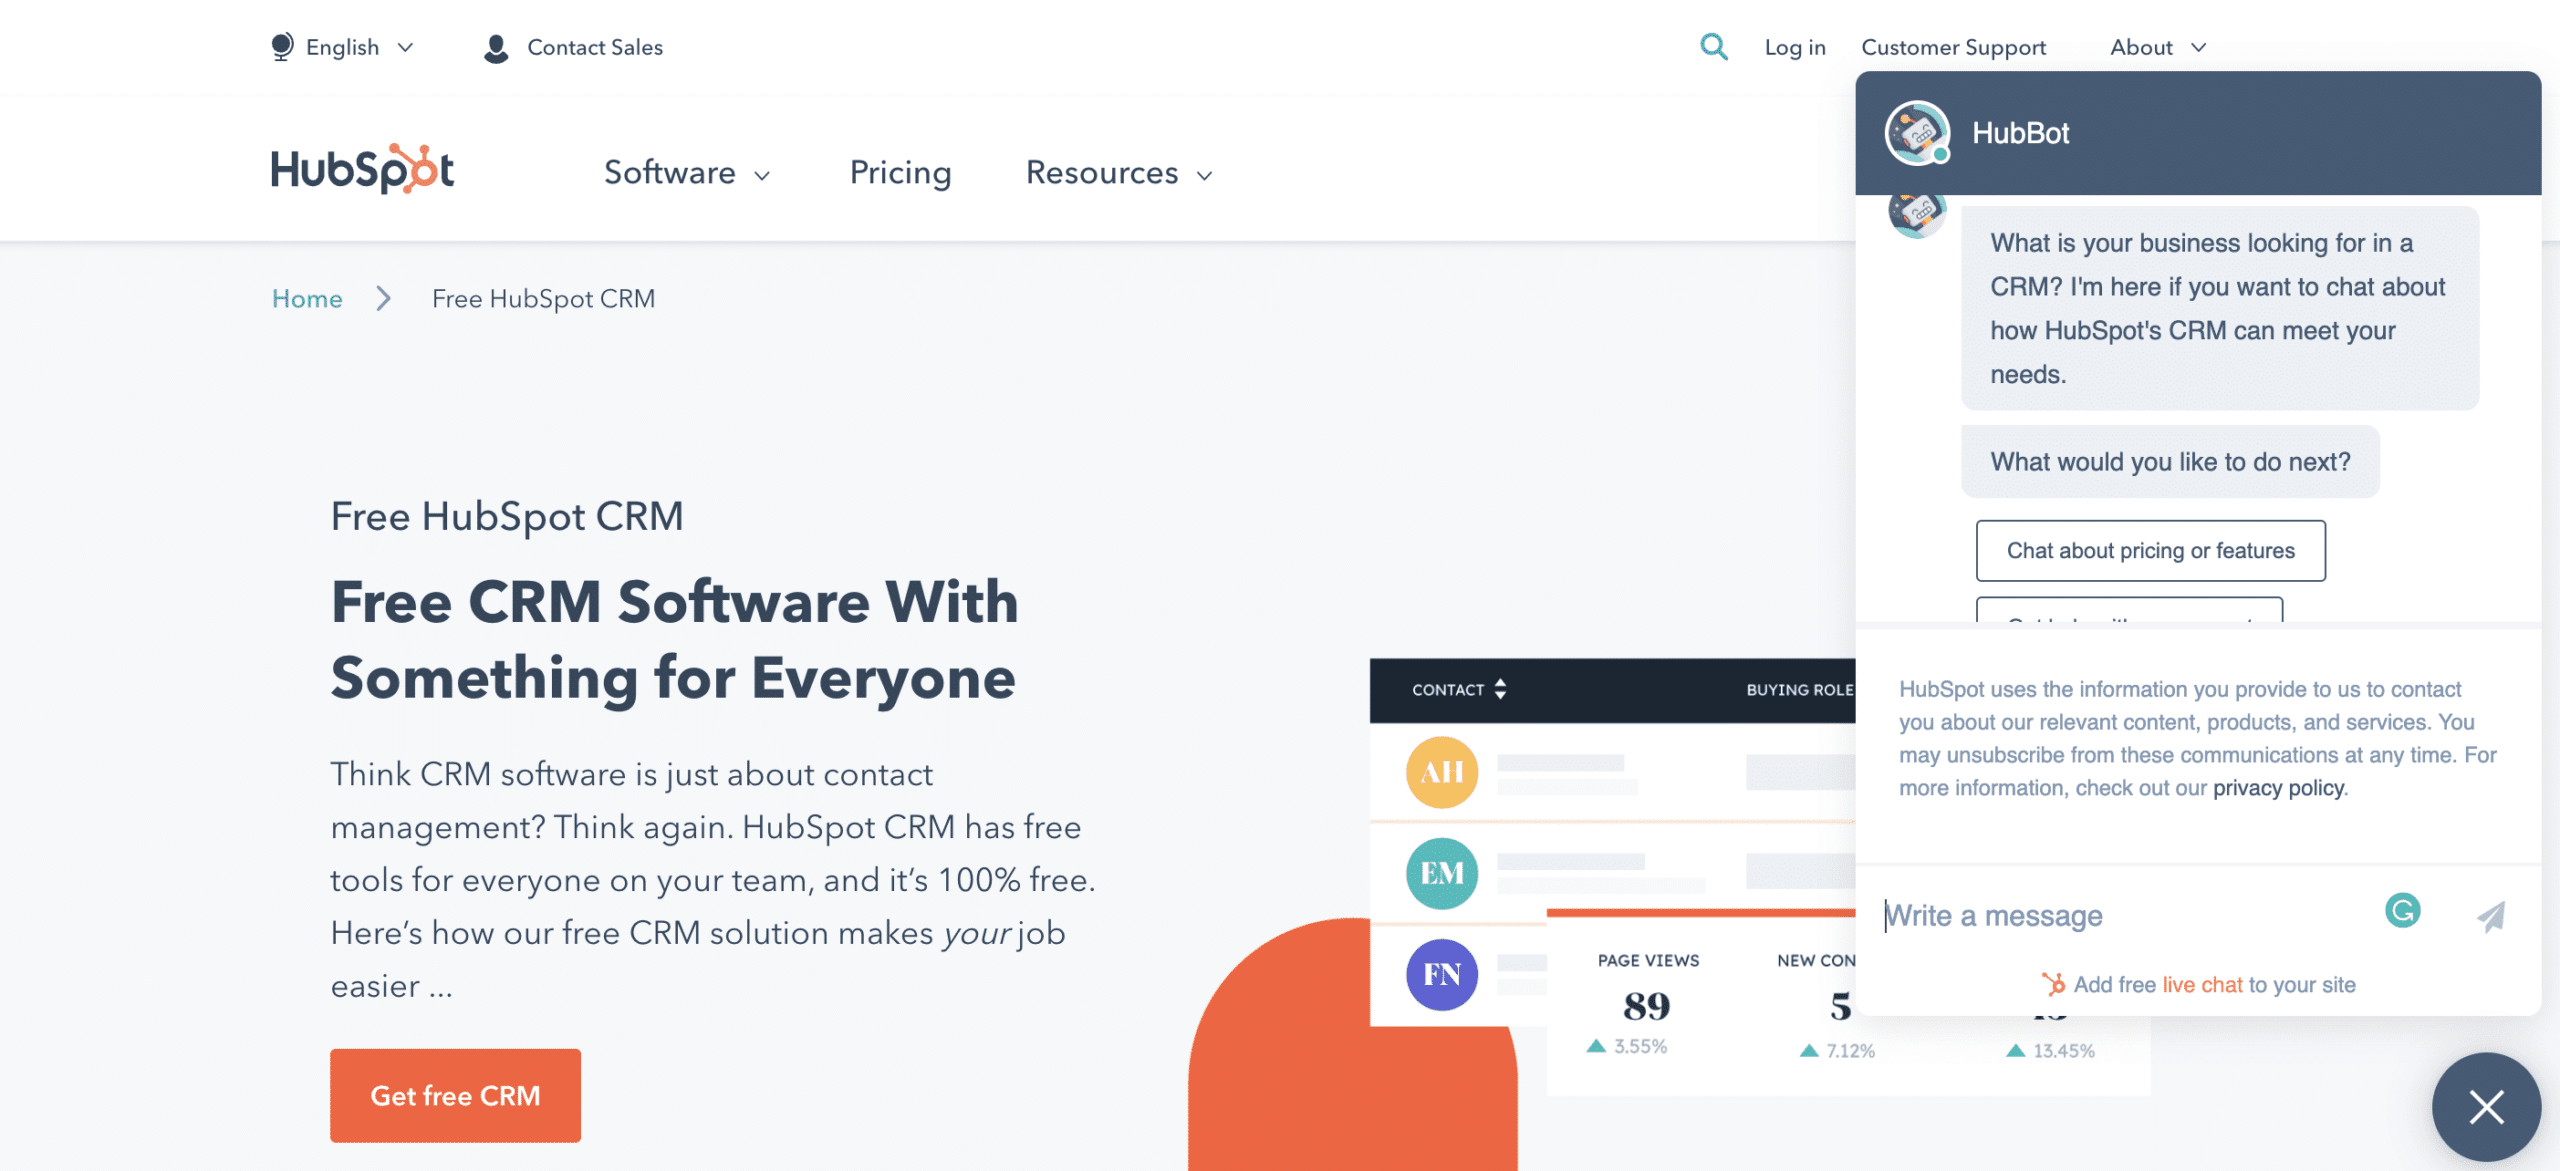Click the Log in menu item
Screen dimensions: 2560x1171
pyautogui.click(x=1794, y=46)
